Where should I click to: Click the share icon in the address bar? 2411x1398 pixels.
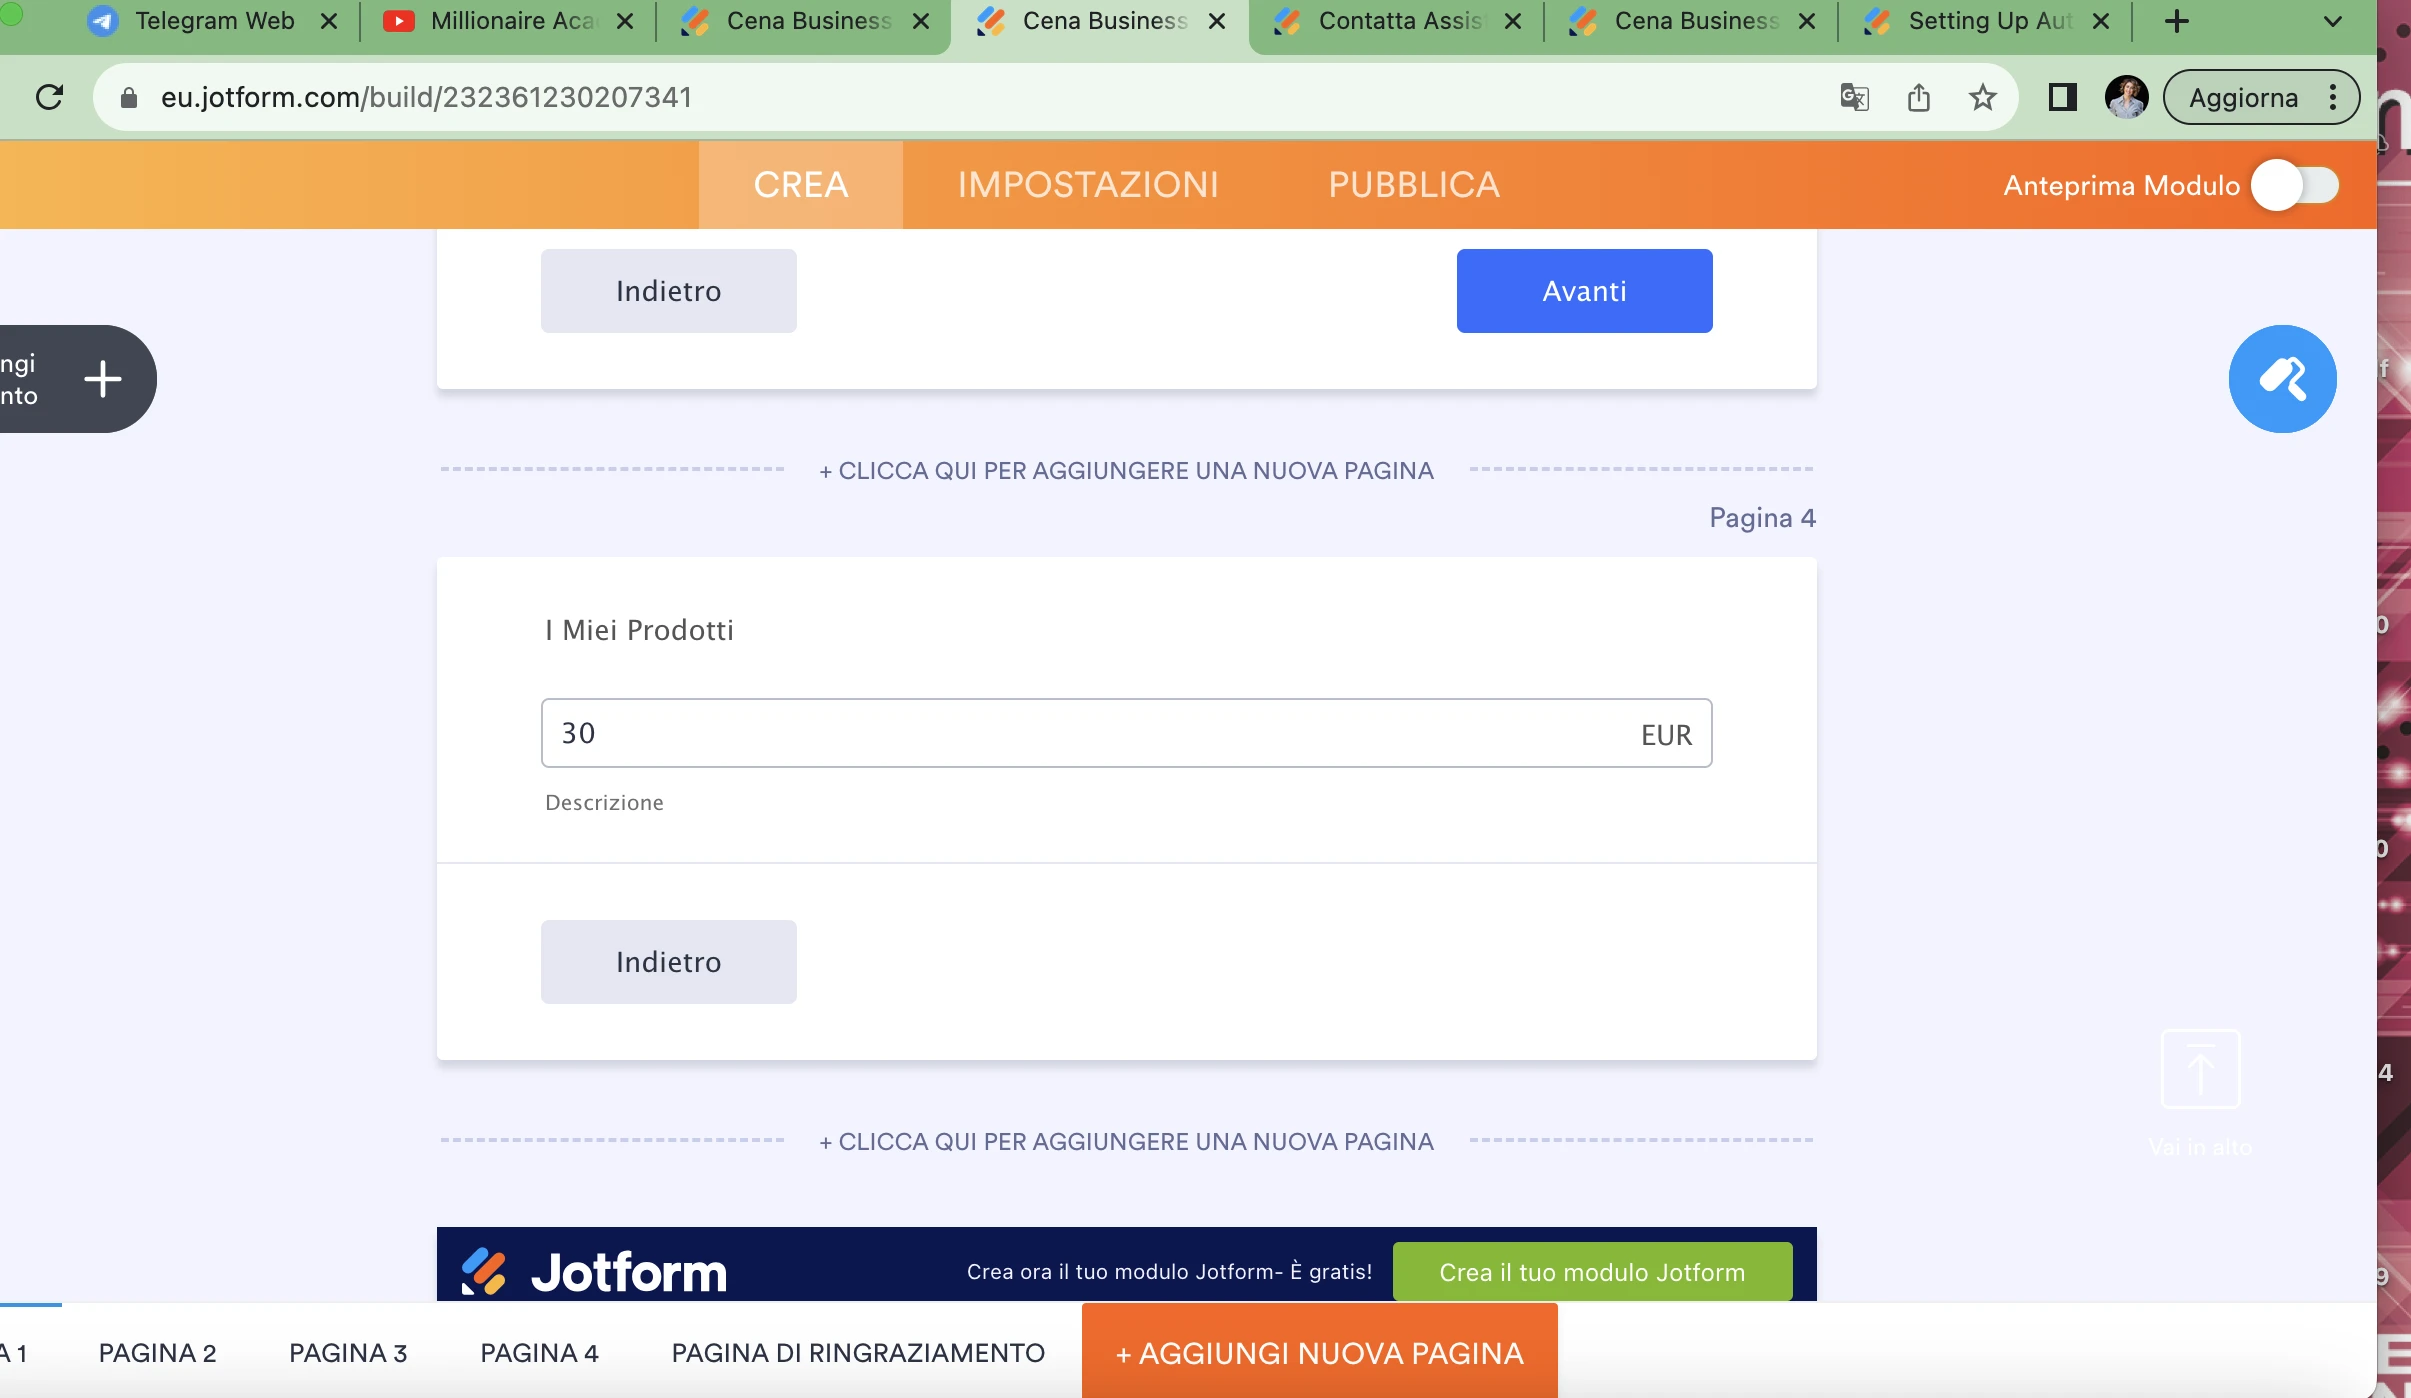click(x=1918, y=96)
